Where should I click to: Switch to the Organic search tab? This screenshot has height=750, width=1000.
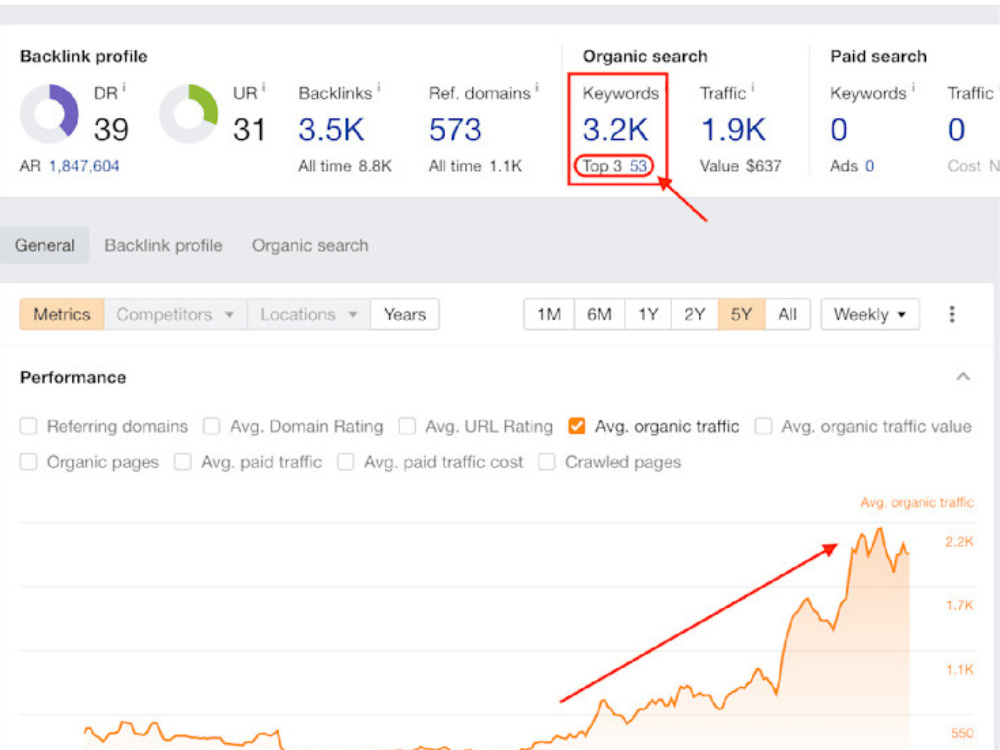coord(310,246)
